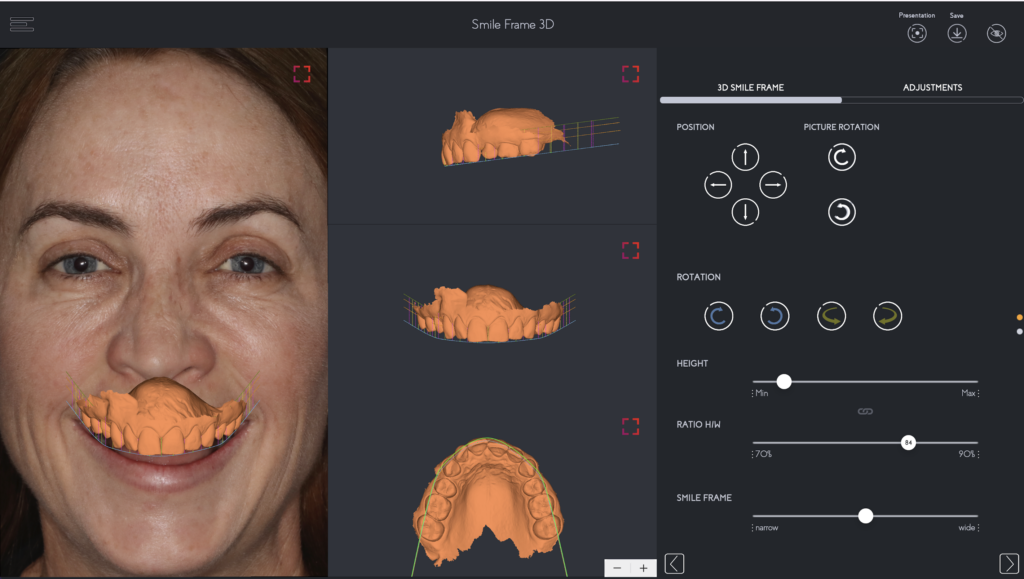The image size is (1024, 579).
Task: Switch to the ADJUSTMENTS tab
Action: pos(932,87)
